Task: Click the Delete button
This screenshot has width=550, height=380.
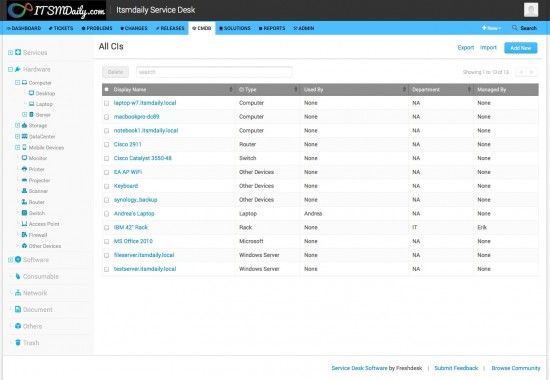Action: pyautogui.click(x=115, y=72)
